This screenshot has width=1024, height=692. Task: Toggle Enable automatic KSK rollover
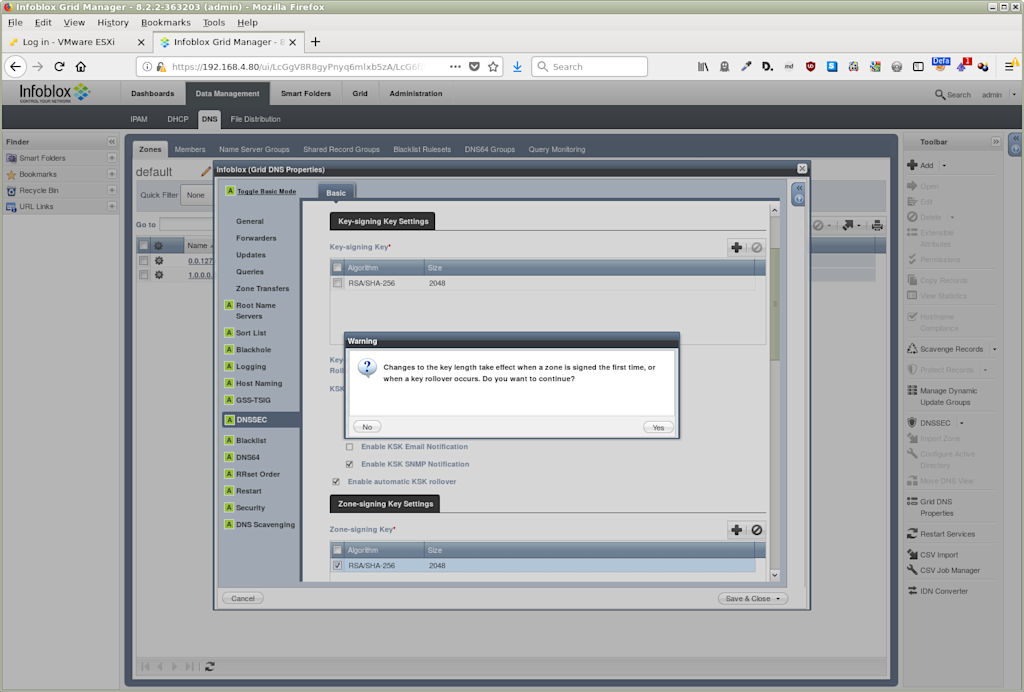click(336, 482)
